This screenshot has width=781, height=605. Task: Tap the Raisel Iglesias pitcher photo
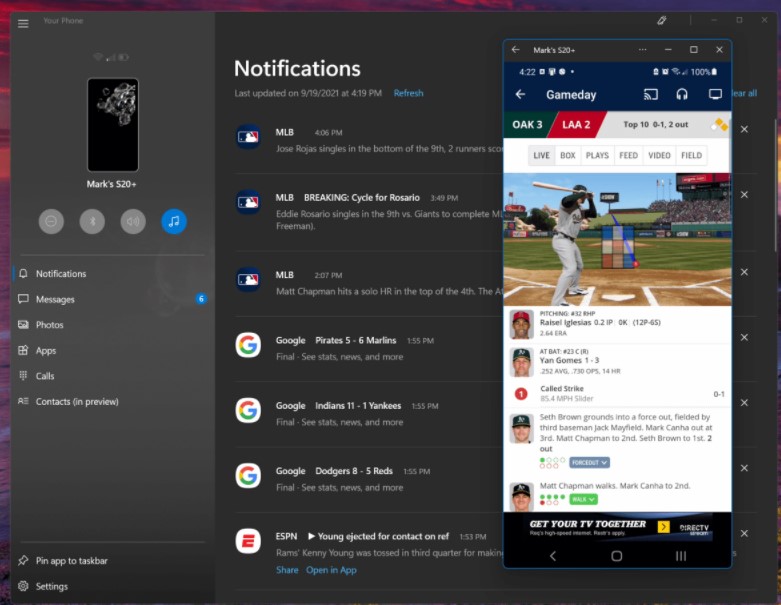tap(521, 324)
